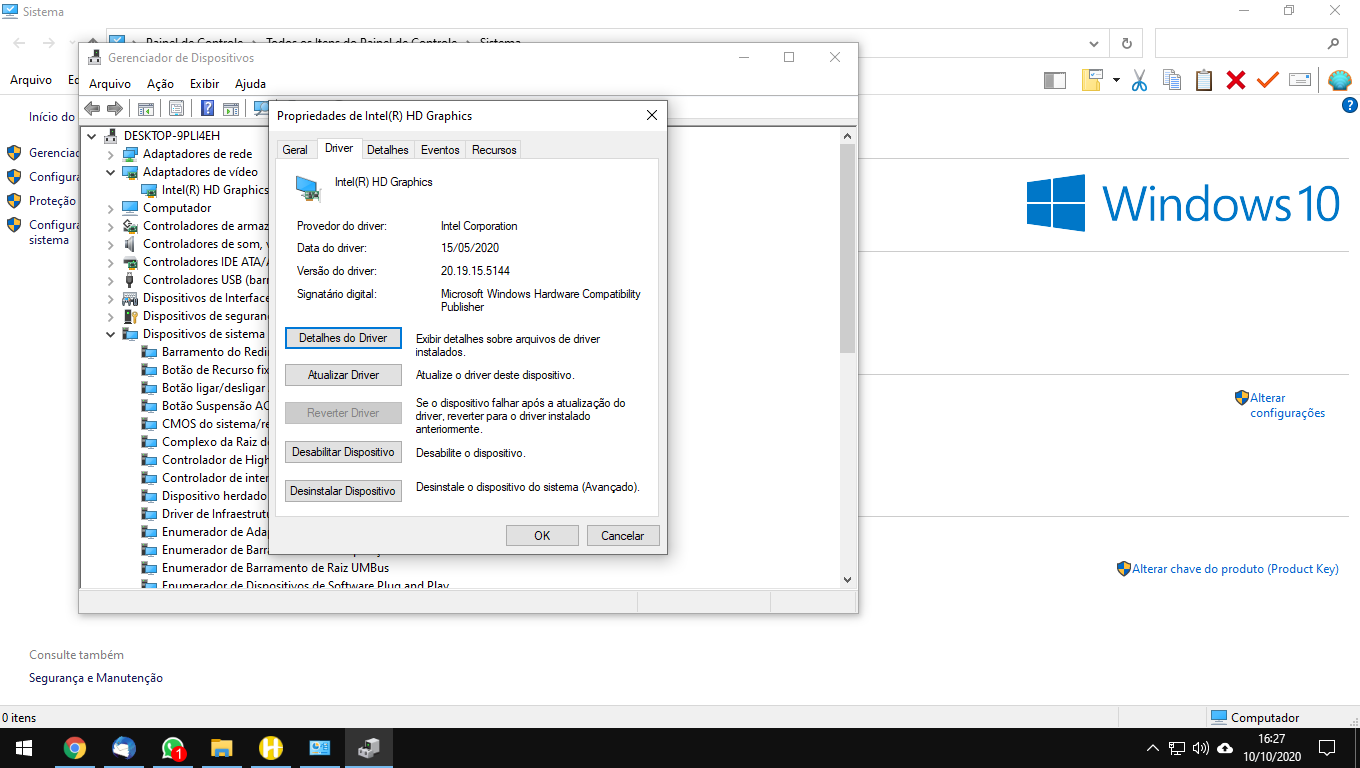Screen dimensions: 1360x768
Task: Expand the Controladores USB node
Action: coord(110,280)
